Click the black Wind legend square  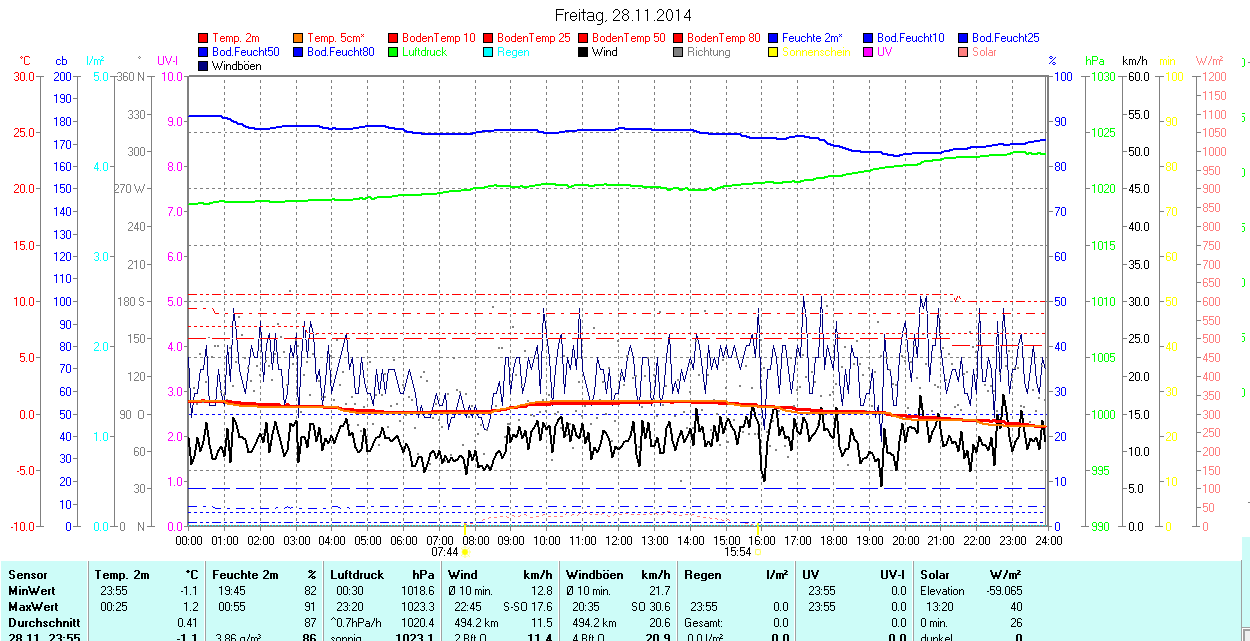pyautogui.click(x=584, y=52)
